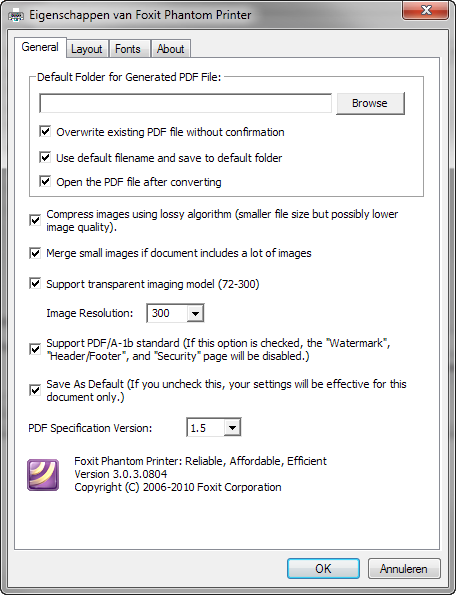Viewport: 456px width, 595px height.
Task: Click the printer icon in title bar
Action: point(16,16)
